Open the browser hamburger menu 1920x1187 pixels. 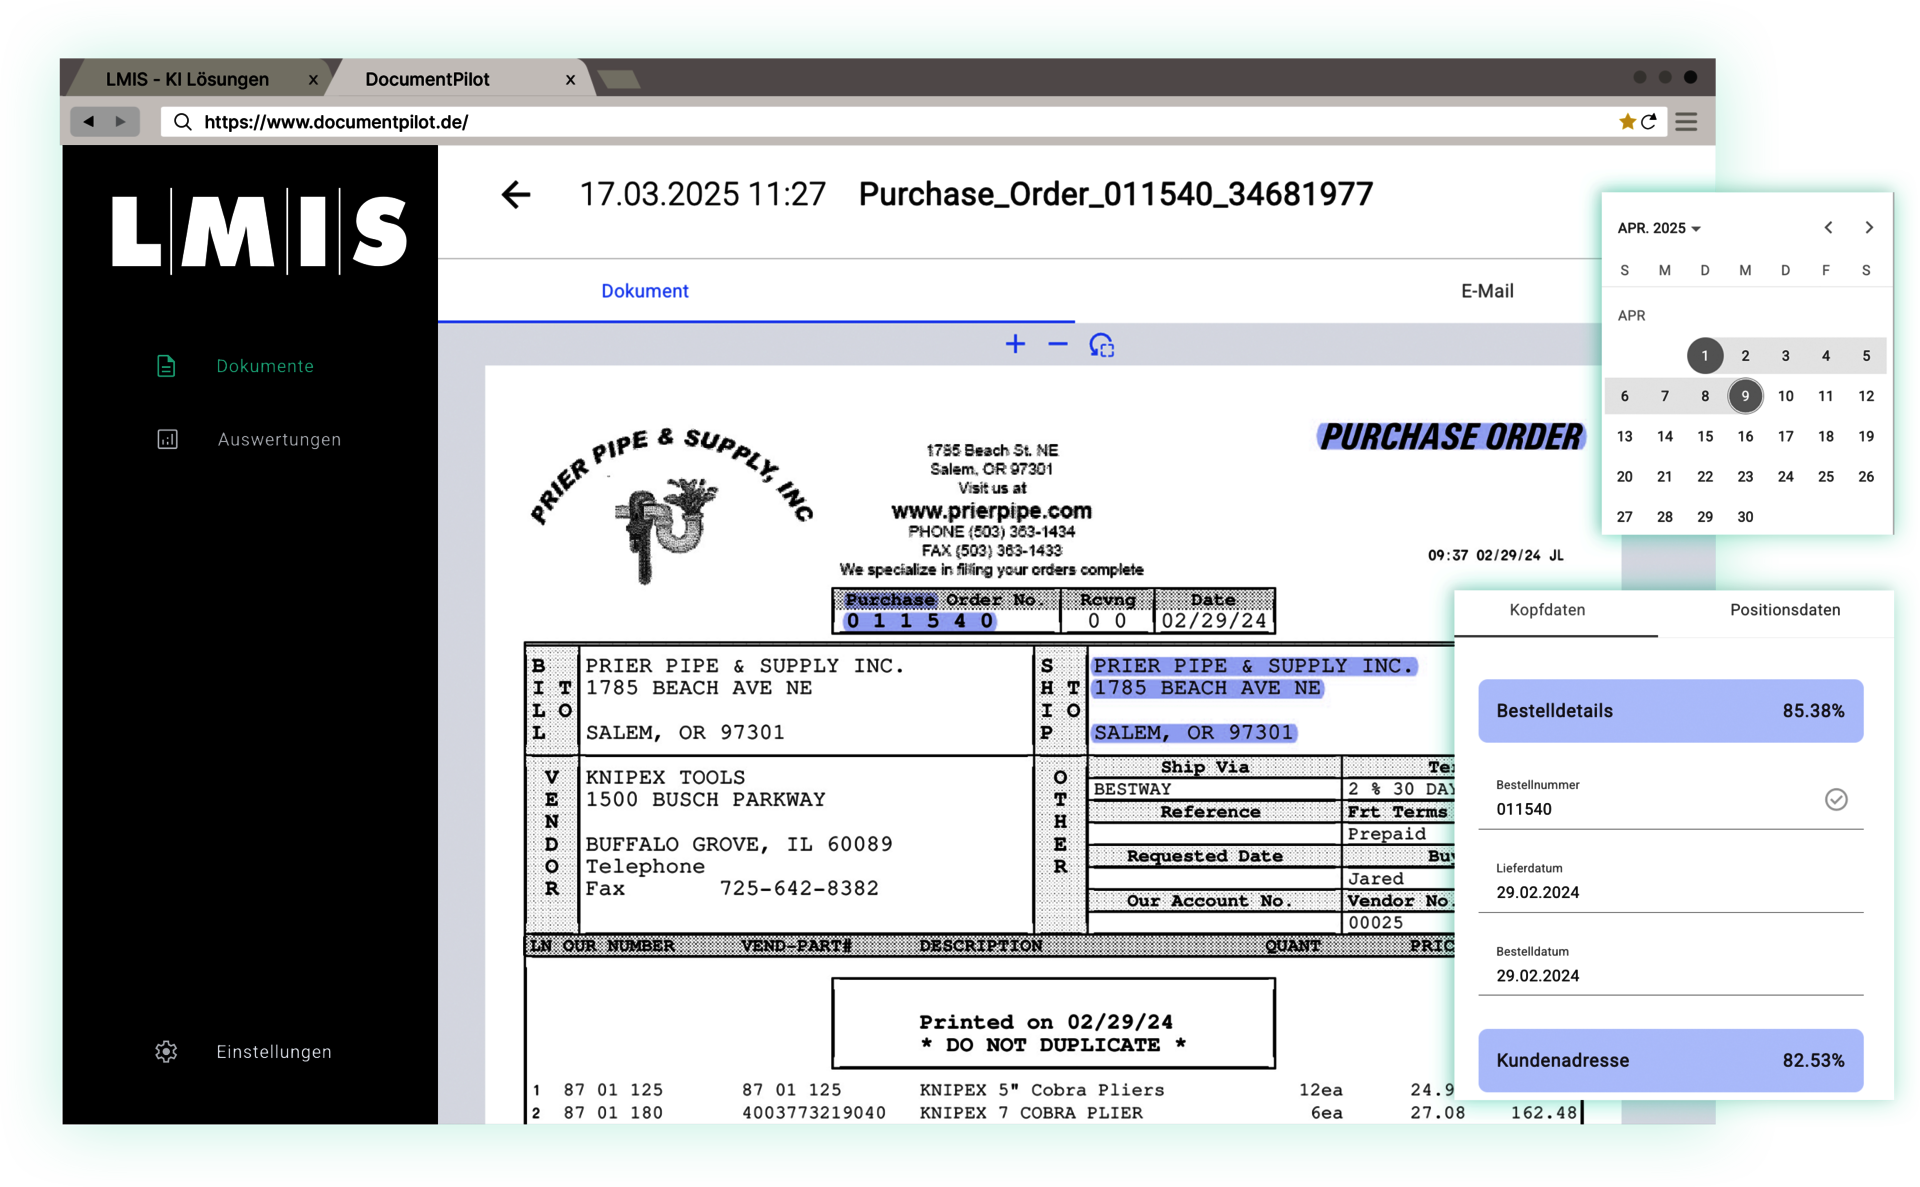pos(1686,122)
